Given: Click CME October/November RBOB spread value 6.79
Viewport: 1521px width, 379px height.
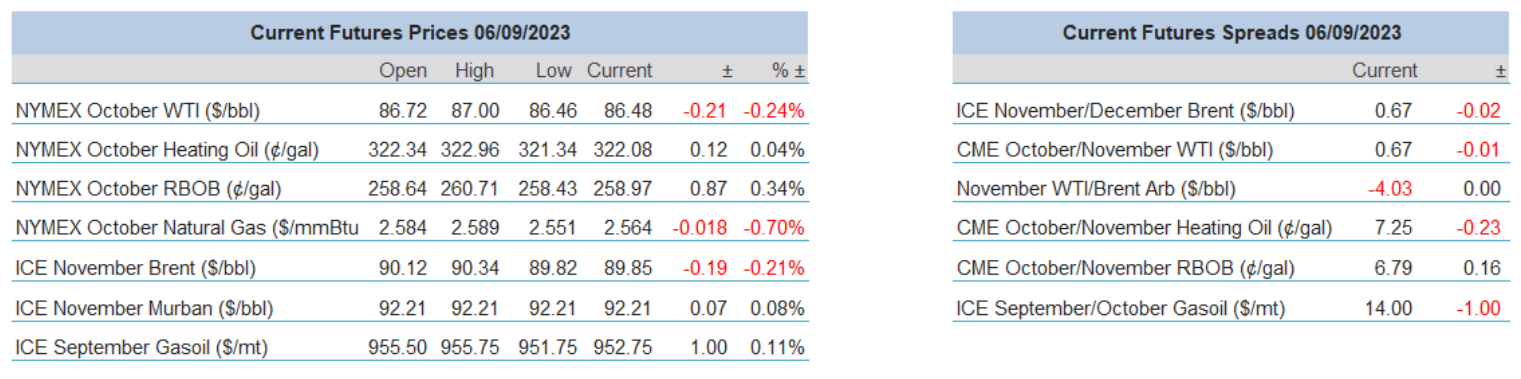Looking at the screenshot, I should pyautogui.click(x=1395, y=268).
